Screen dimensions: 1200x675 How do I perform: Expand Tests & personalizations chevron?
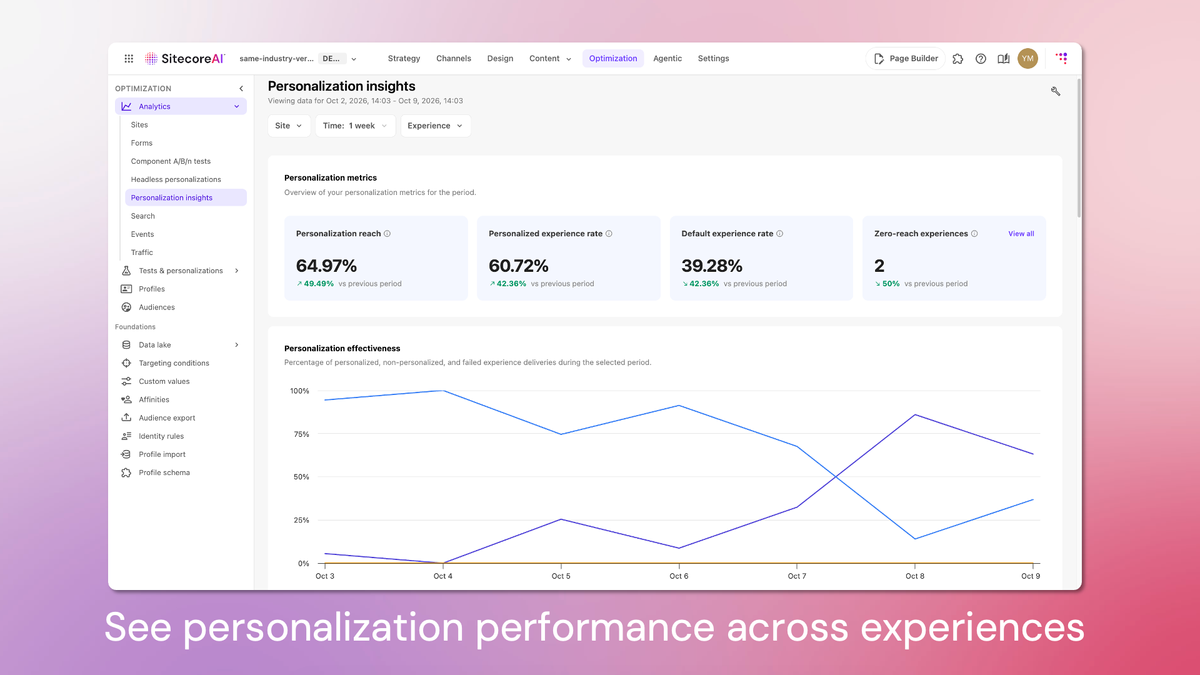tap(237, 271)
